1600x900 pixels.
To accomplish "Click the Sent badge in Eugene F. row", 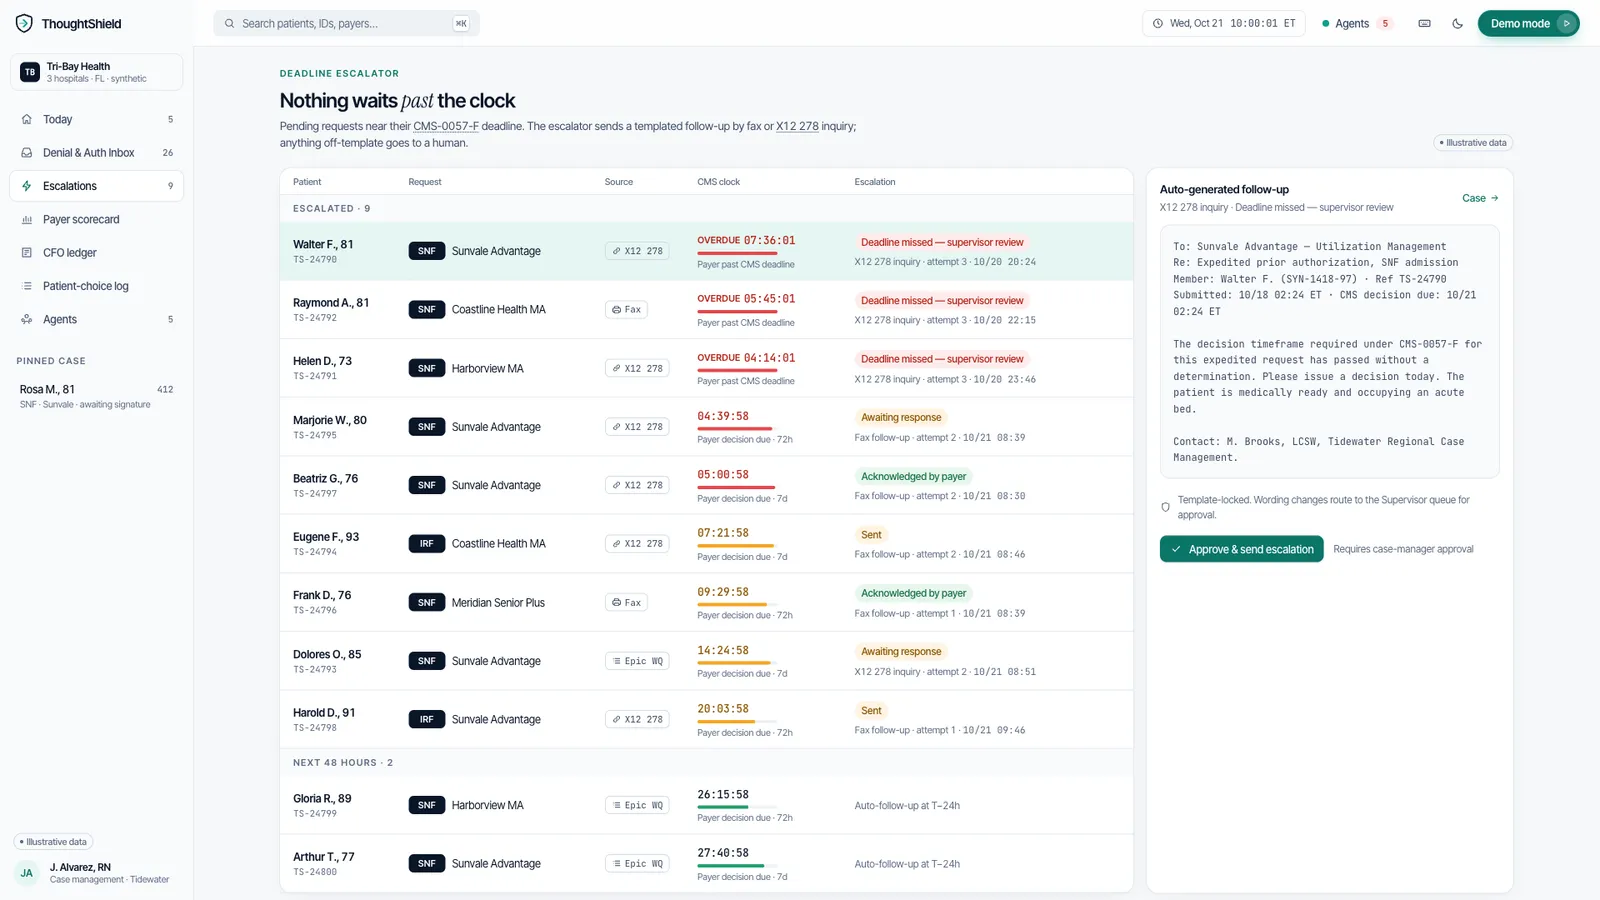I will 871,535.
